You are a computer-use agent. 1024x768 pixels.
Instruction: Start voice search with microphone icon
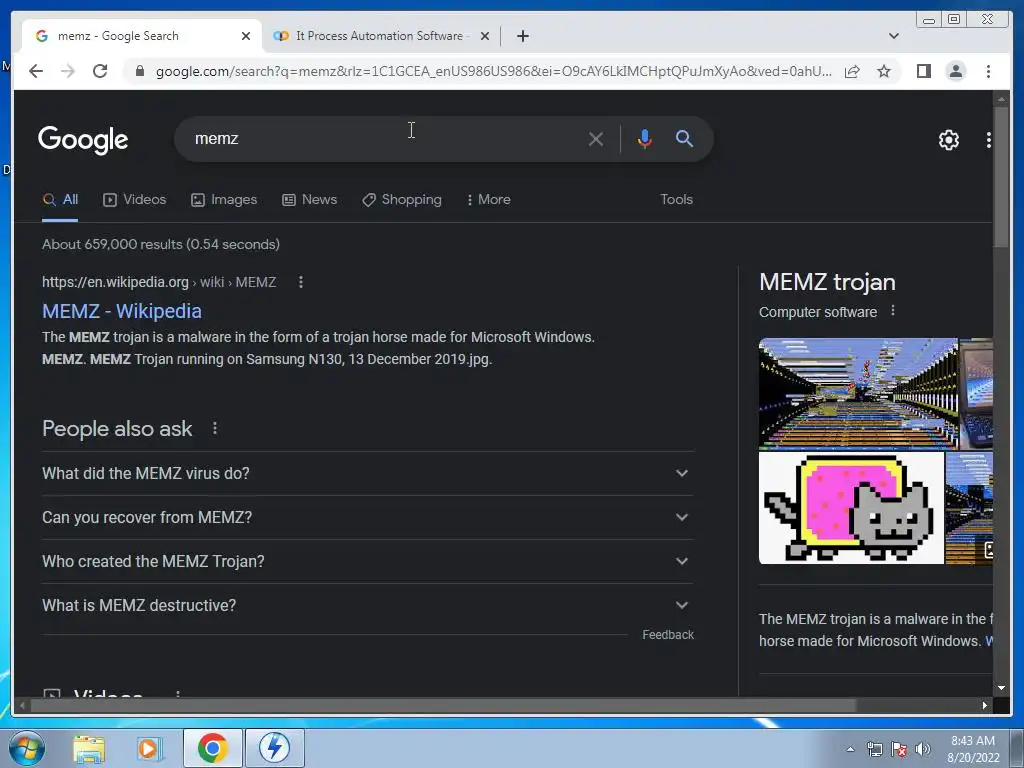pos(645,139)
